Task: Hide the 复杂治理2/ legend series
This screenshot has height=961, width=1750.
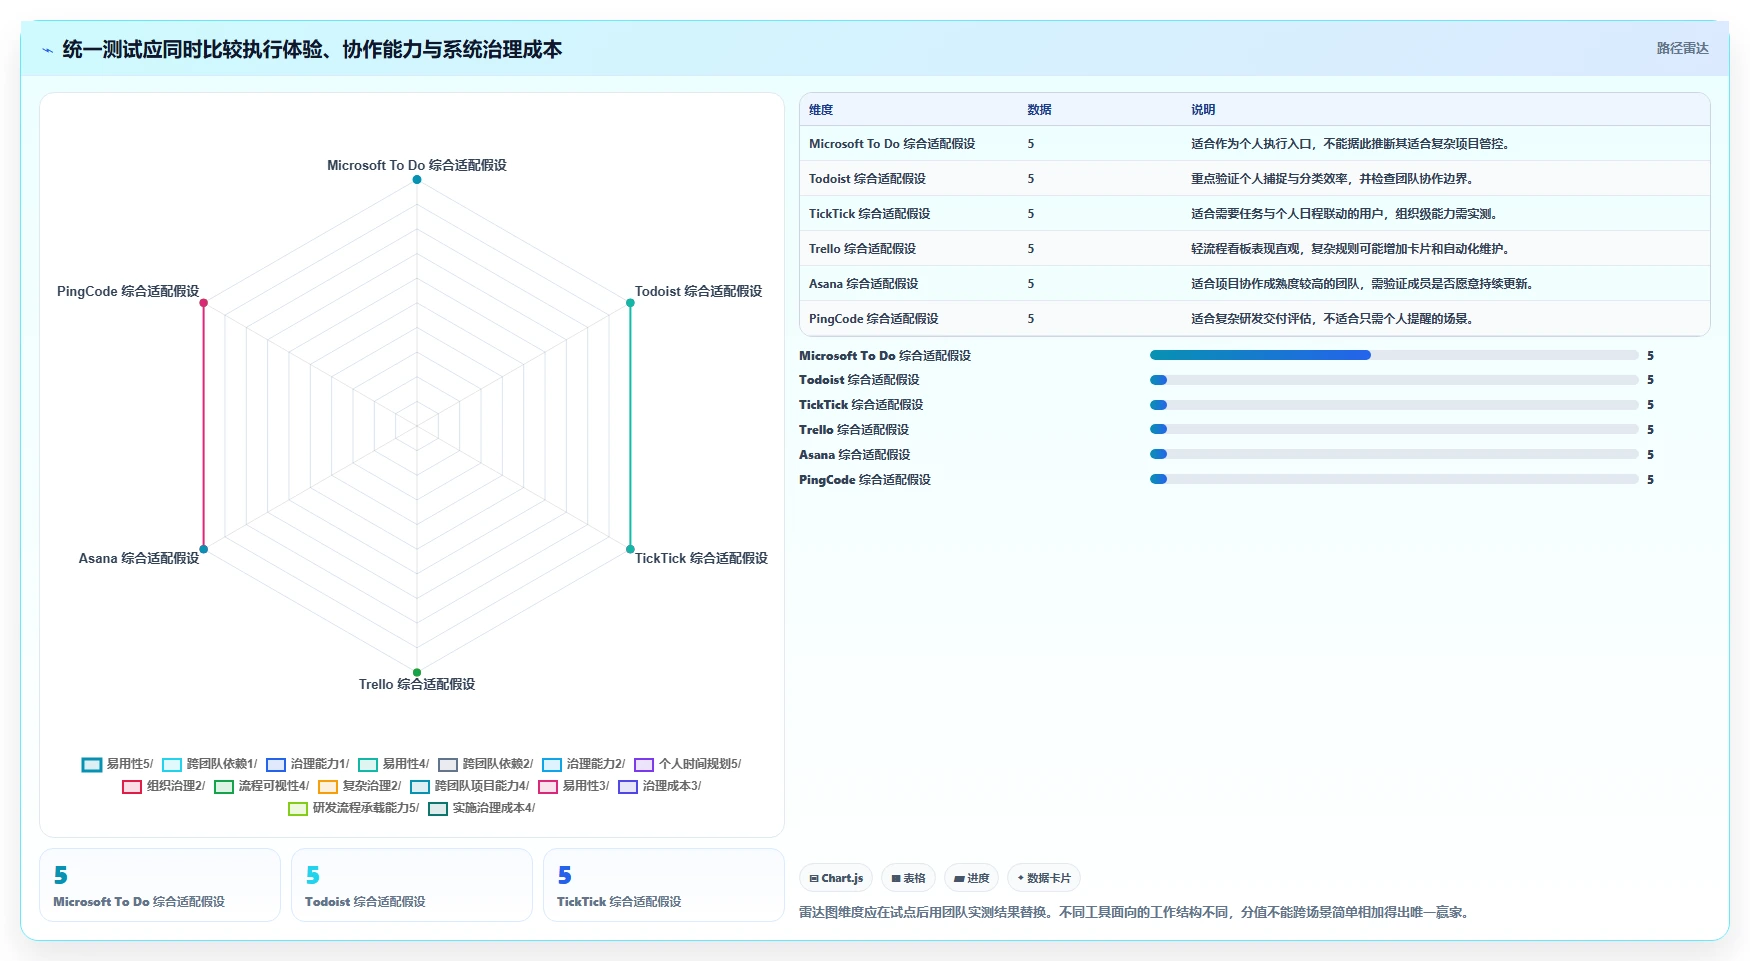Action: [360, 786]
